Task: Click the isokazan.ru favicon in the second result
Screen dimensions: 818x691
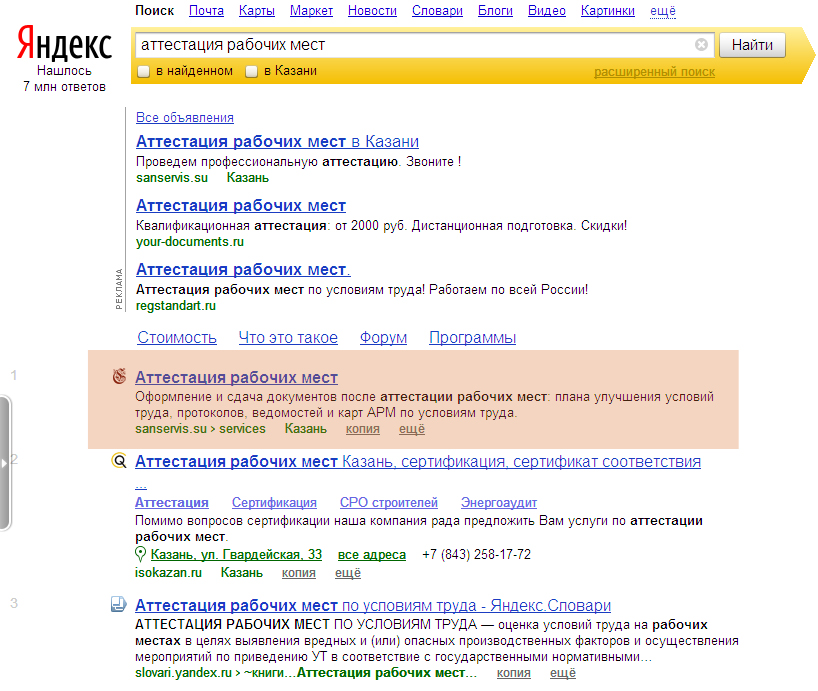Action: [x=119, y=460]
